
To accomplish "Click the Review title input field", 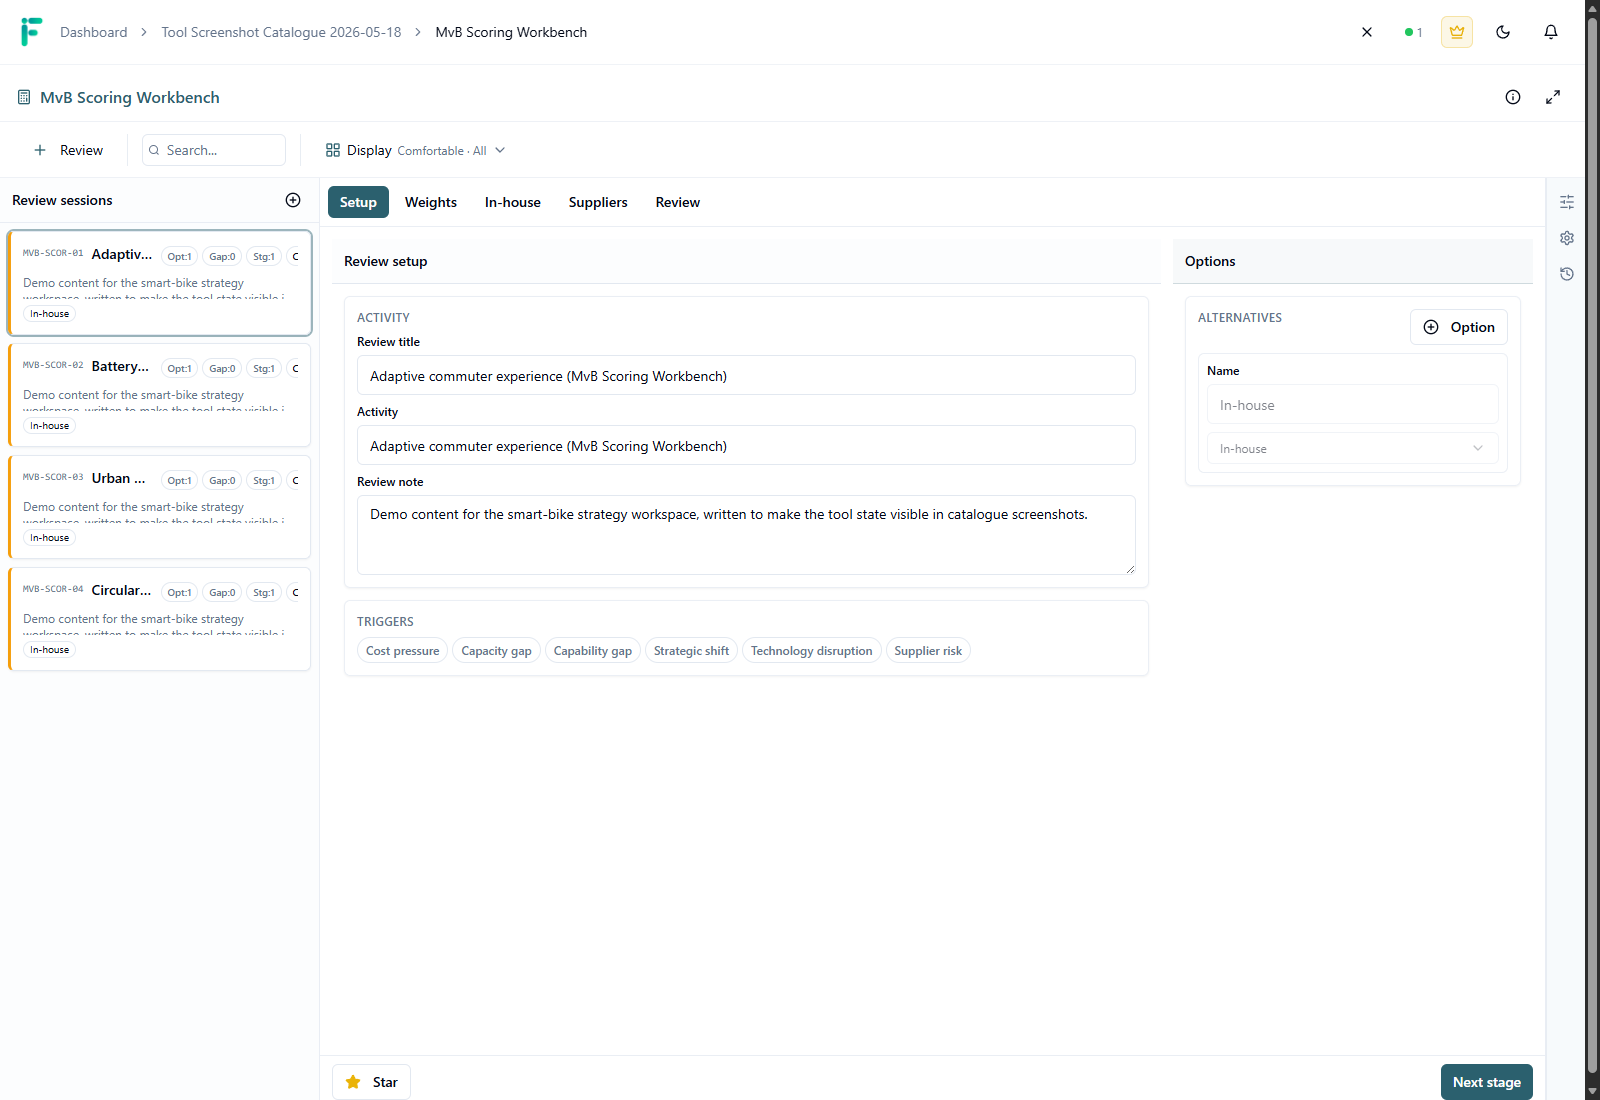I will pyautogui.click(x=746, y=375).
